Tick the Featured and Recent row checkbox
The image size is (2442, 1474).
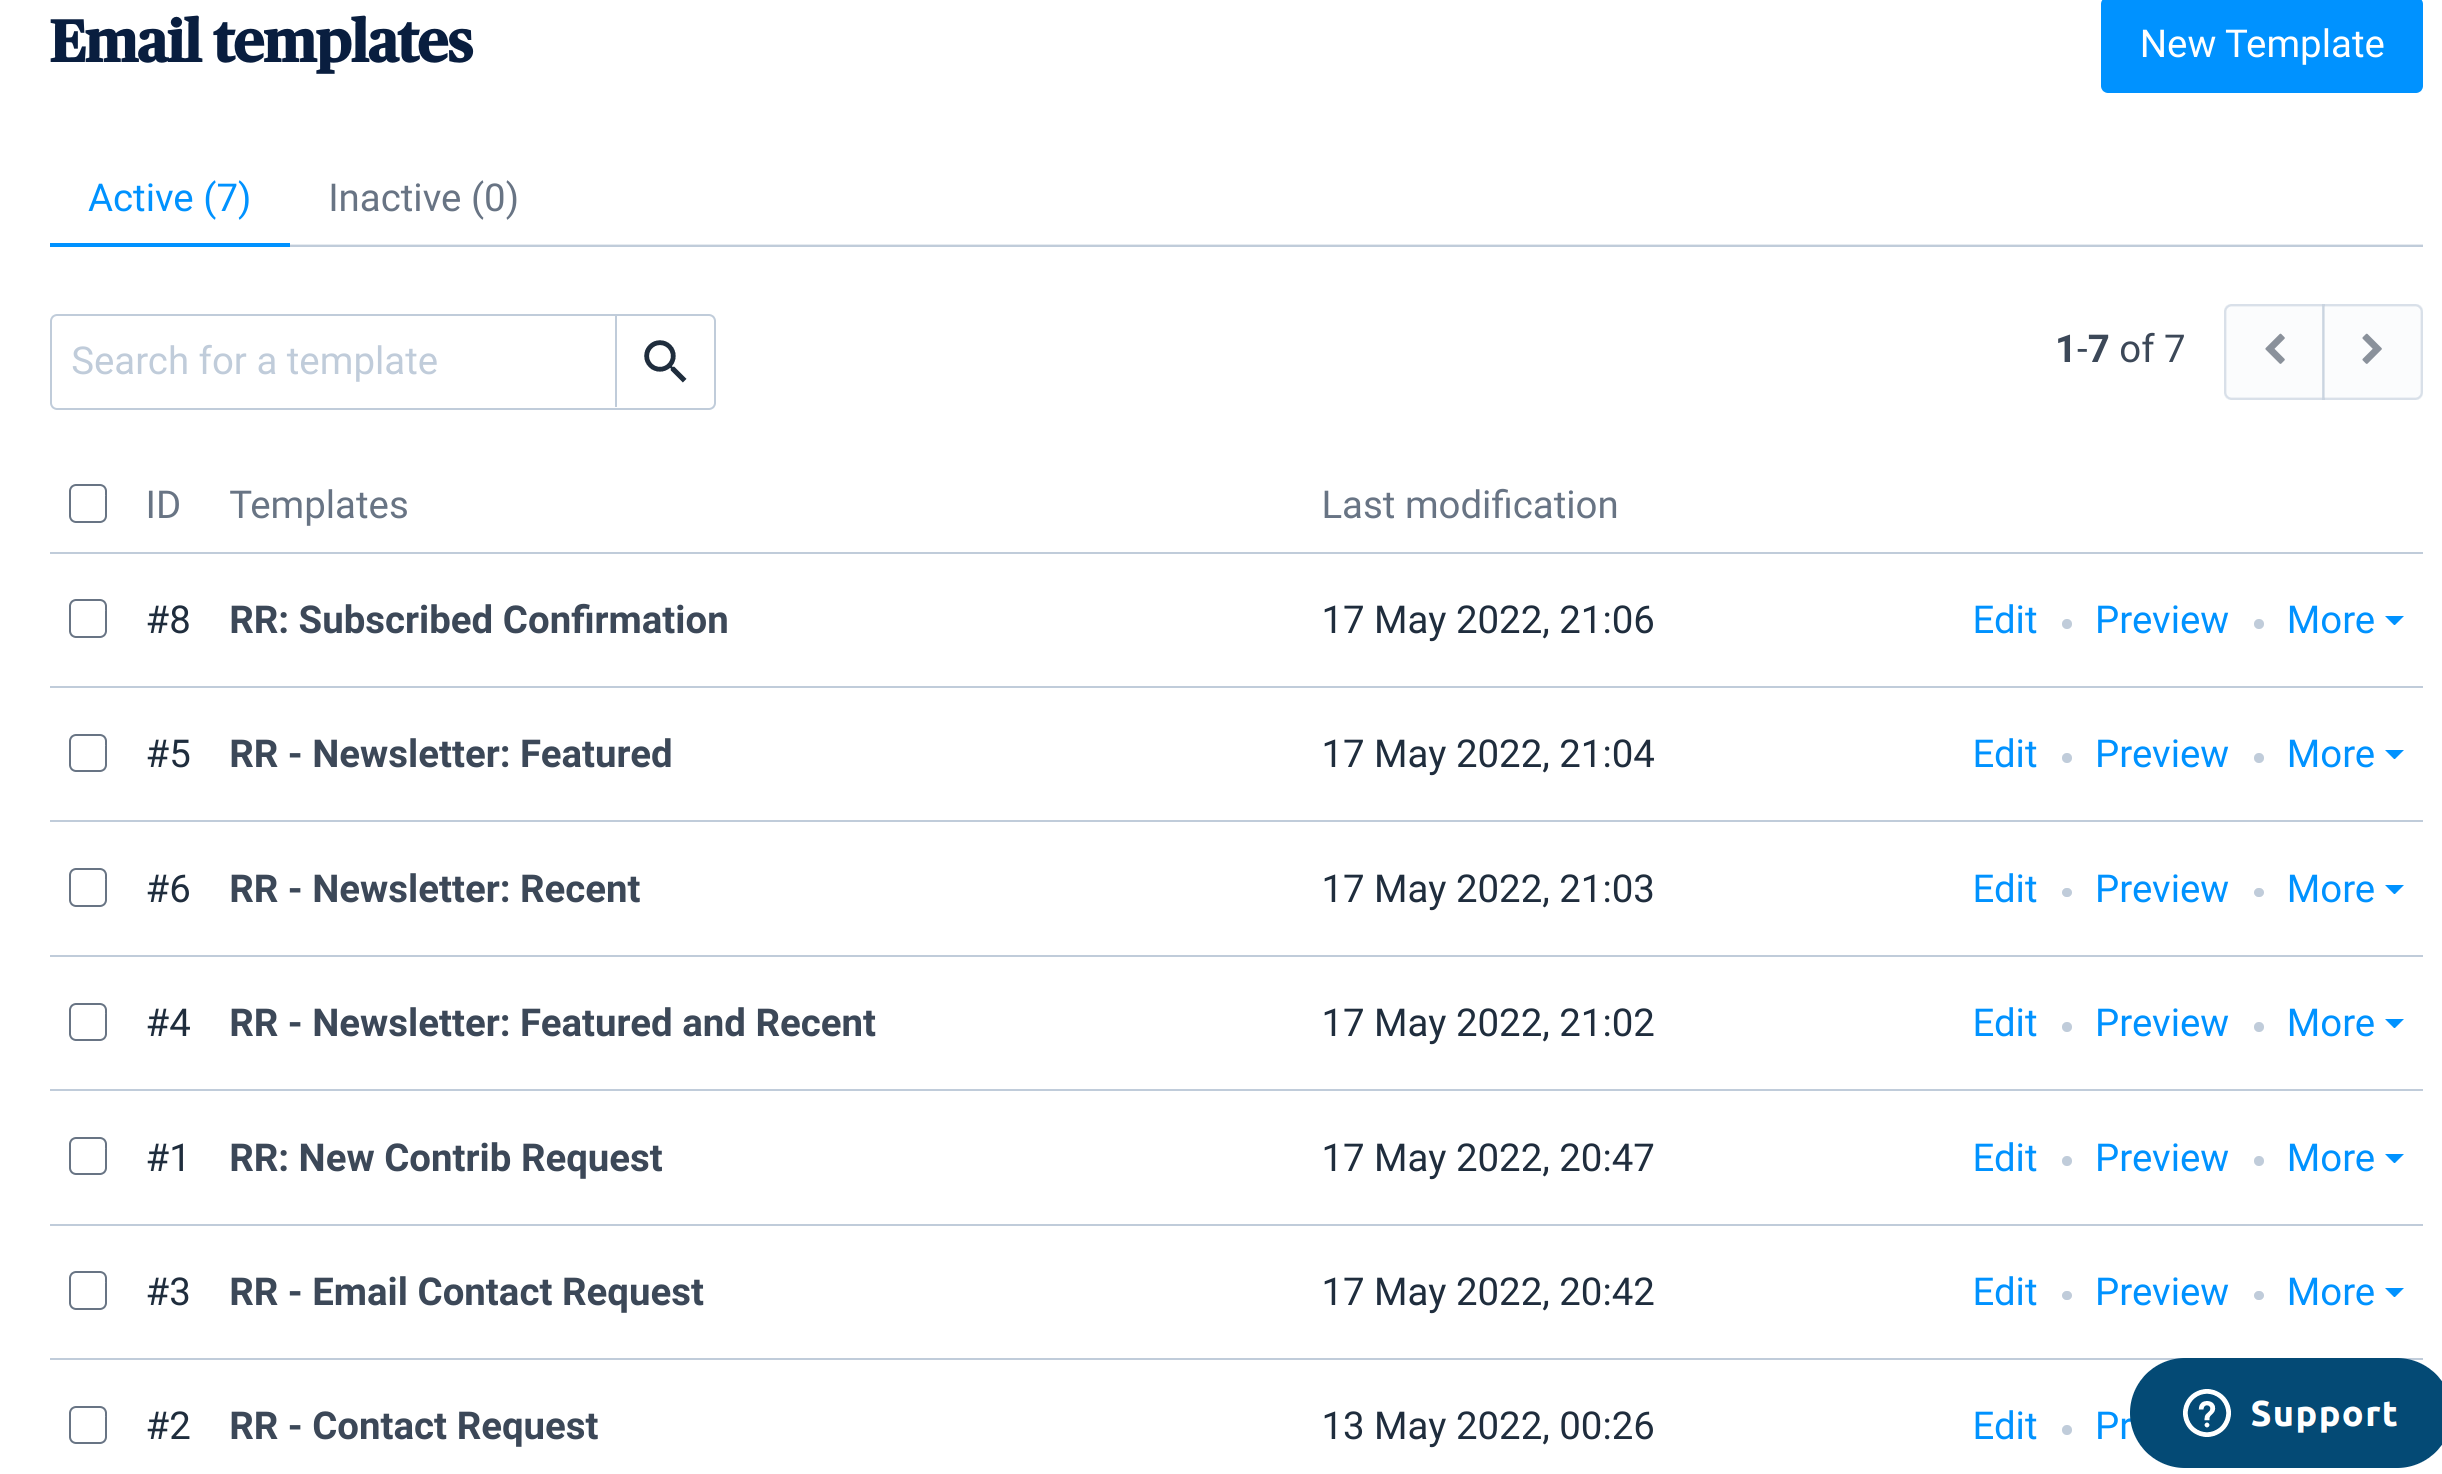click(x=88, y=1022)
